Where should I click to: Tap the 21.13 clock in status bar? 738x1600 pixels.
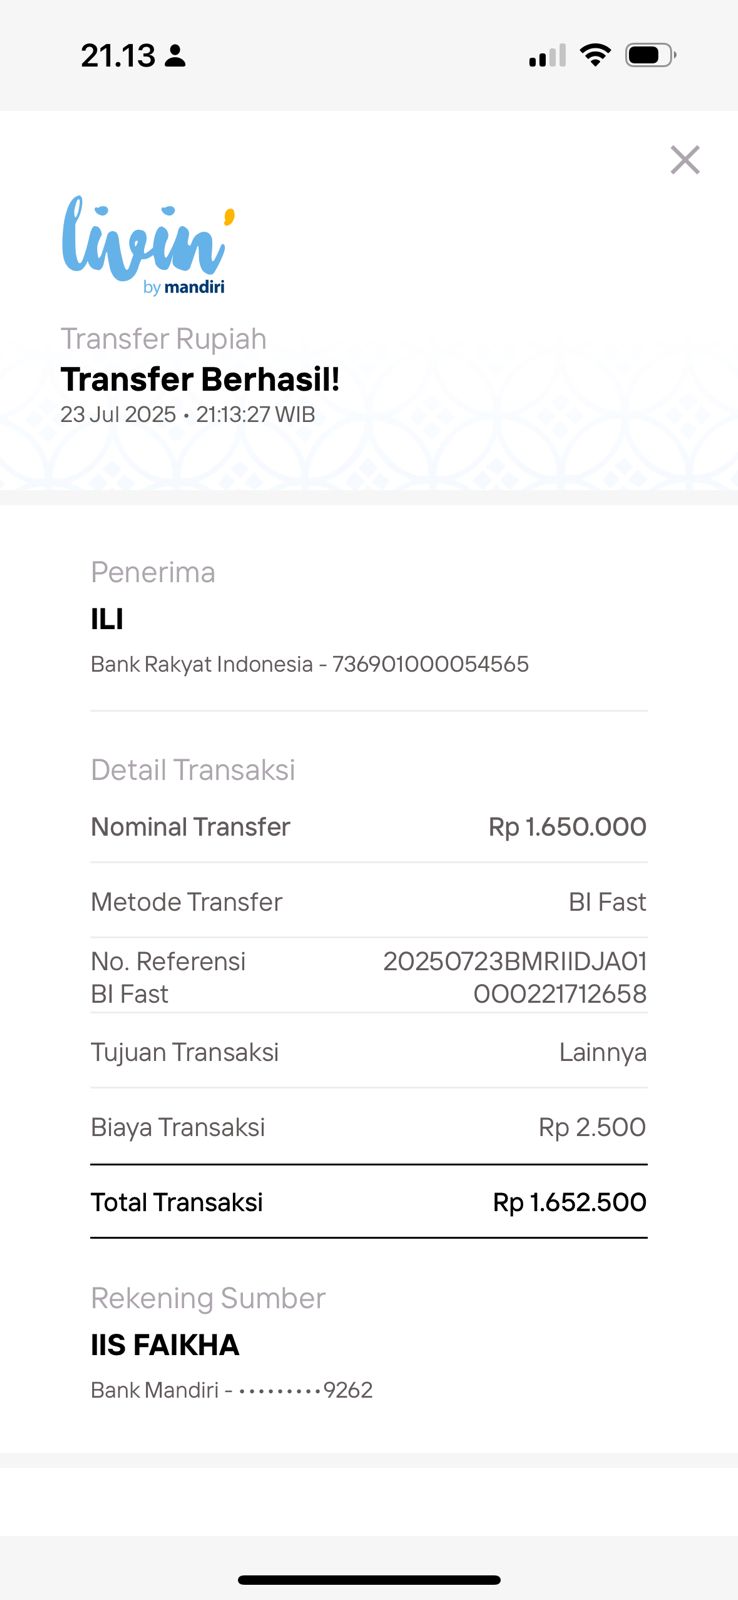coord(118,55)
